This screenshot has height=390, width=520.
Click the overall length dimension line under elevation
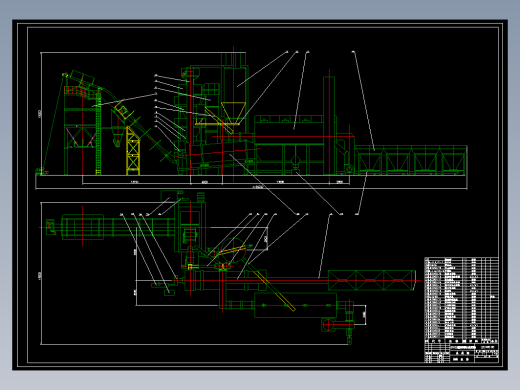[251, 188]
